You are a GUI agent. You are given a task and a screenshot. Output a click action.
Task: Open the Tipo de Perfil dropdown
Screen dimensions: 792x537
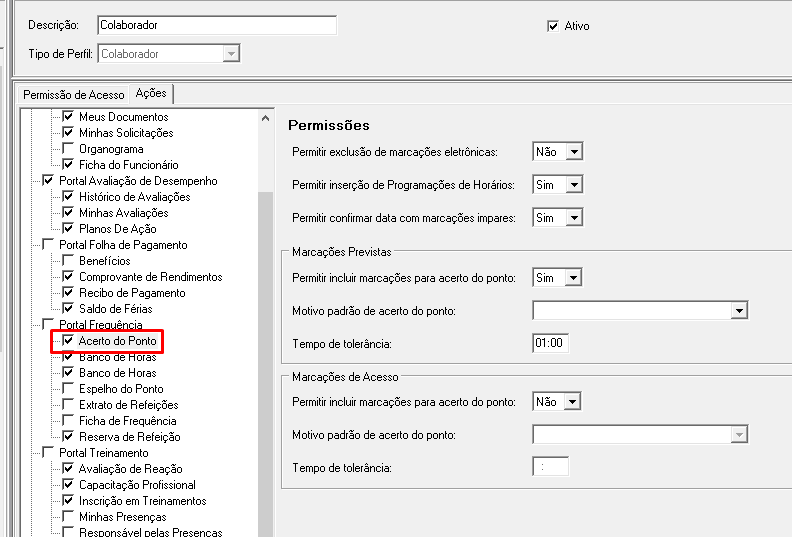pyautogui.click(x=231, y=54)
